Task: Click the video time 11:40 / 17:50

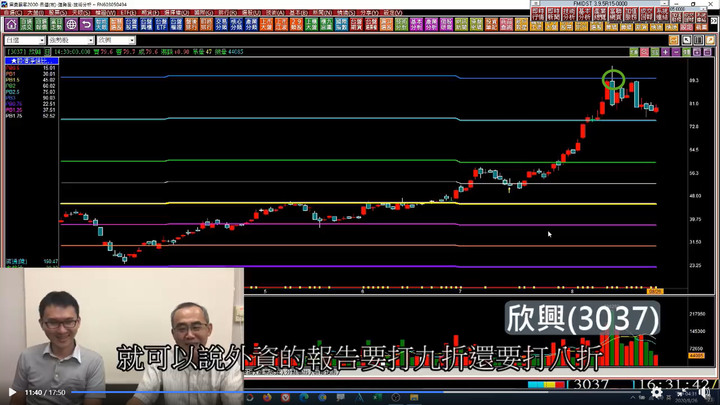Action: point(45,393)
